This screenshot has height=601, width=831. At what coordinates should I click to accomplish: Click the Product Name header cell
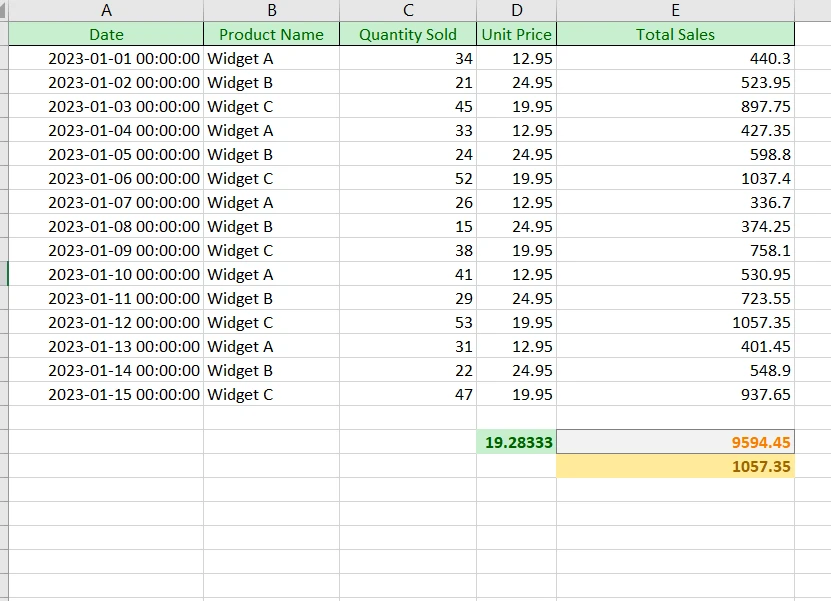(271, 34)
